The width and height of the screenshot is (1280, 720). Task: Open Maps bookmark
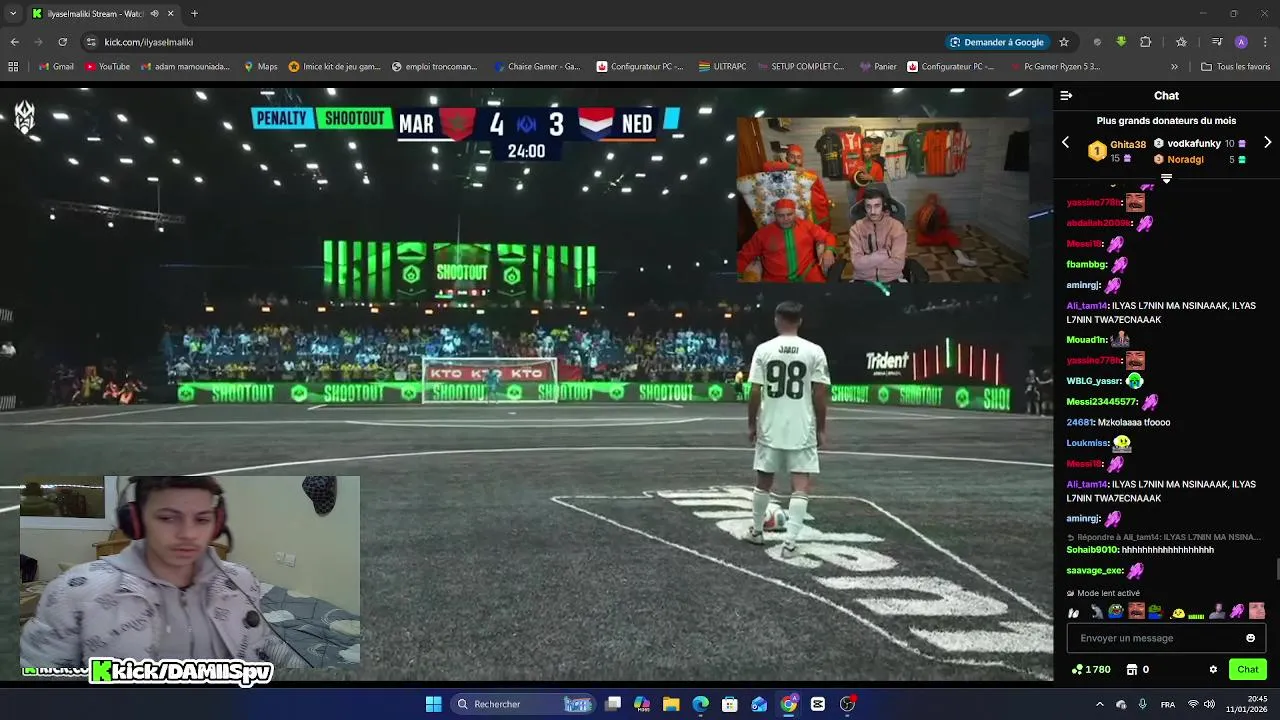[261, 67]
